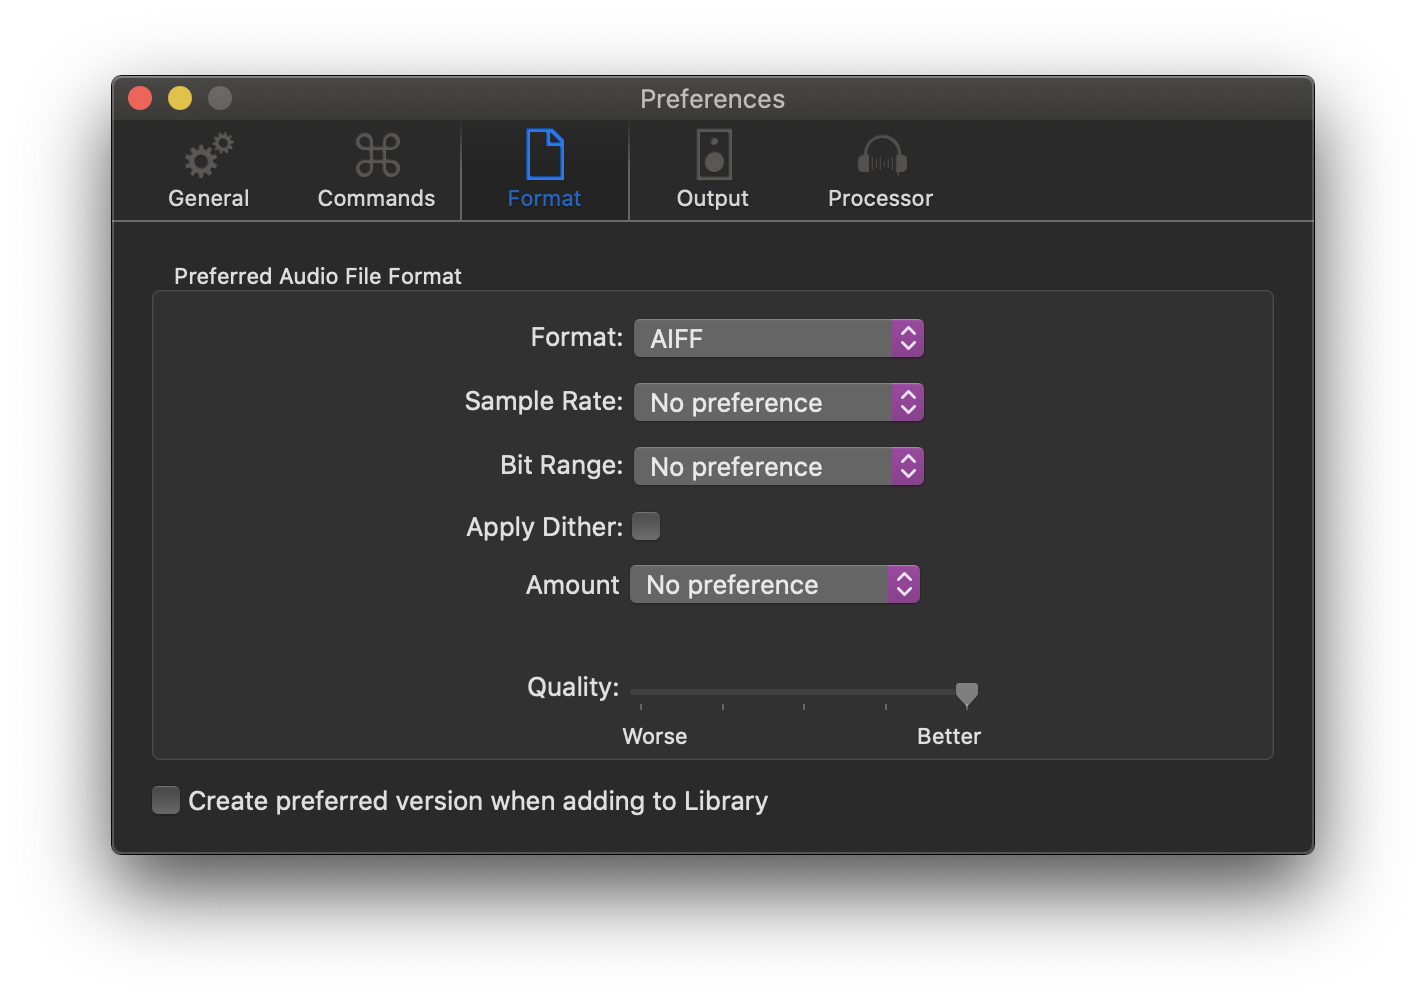The width and height of the screenshot is (1426, 1002).
Task: Click the Worse end of Quality slider
Action: coord(641,692)
